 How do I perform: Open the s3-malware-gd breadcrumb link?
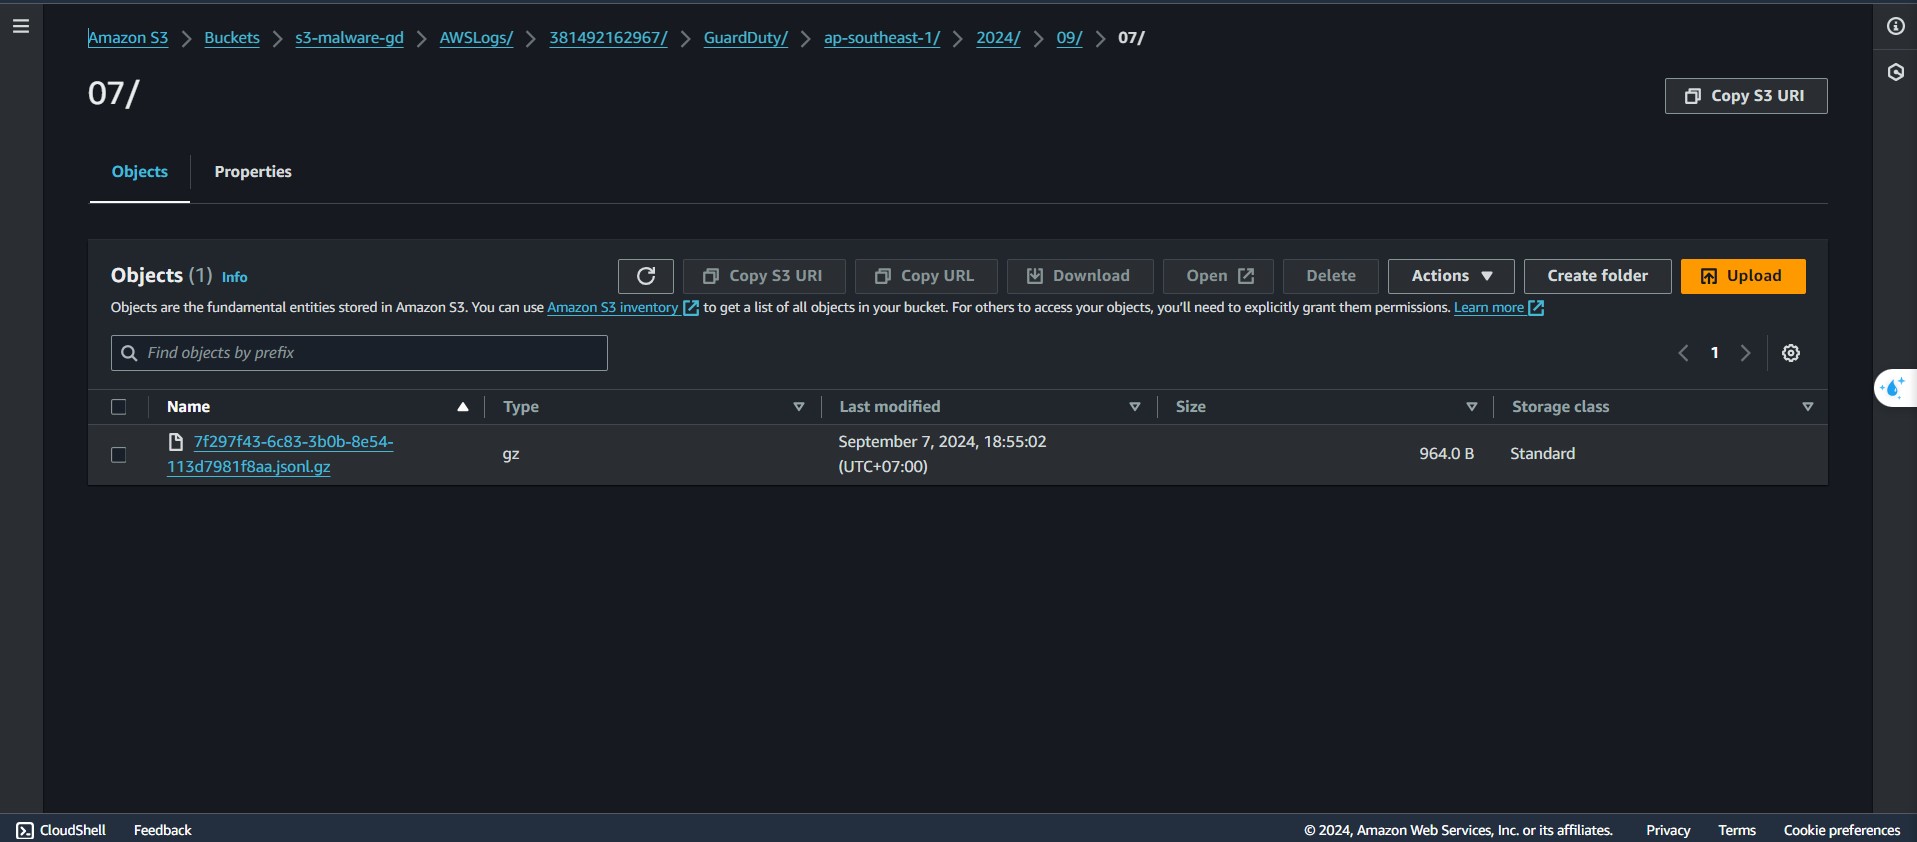point(349,38)
